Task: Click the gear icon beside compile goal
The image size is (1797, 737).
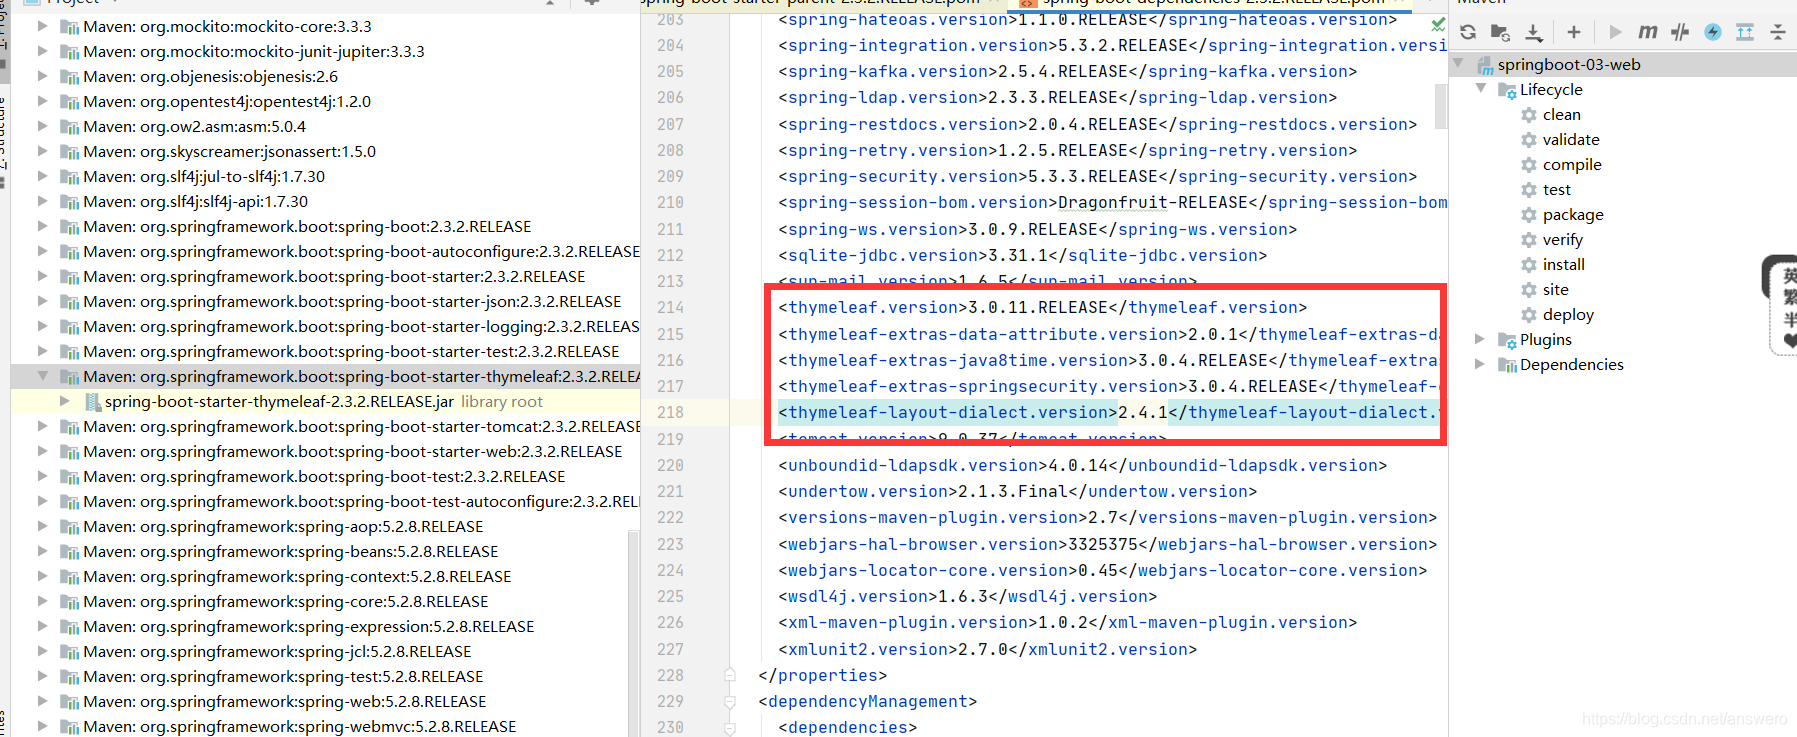Action: (x=1529, y=165)
